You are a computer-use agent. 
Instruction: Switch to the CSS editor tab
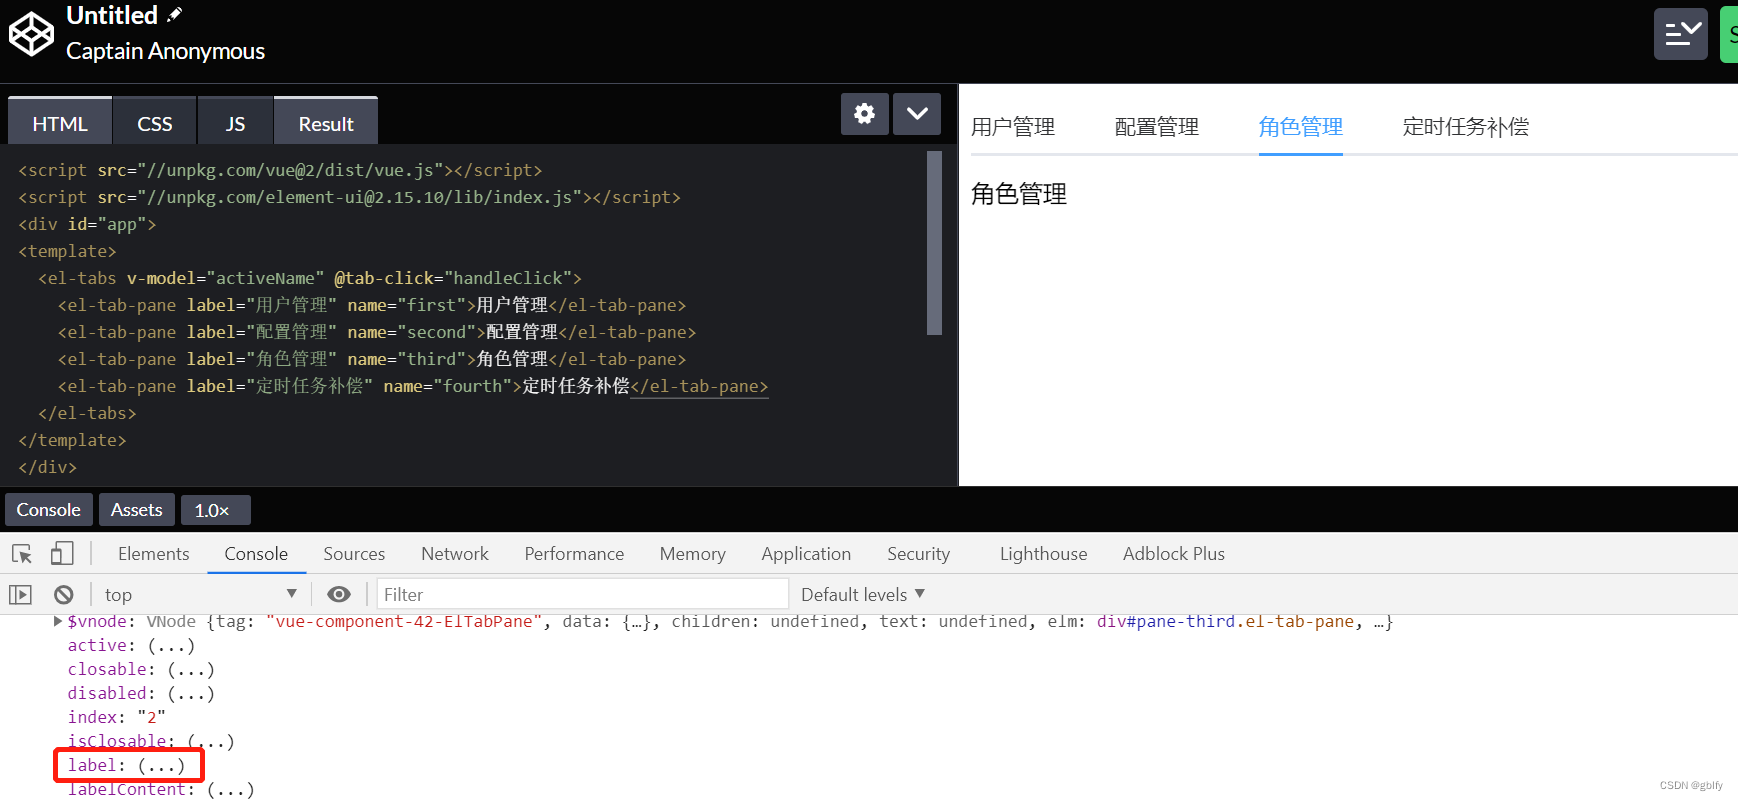pyautogui.click(x=155, y=123)
